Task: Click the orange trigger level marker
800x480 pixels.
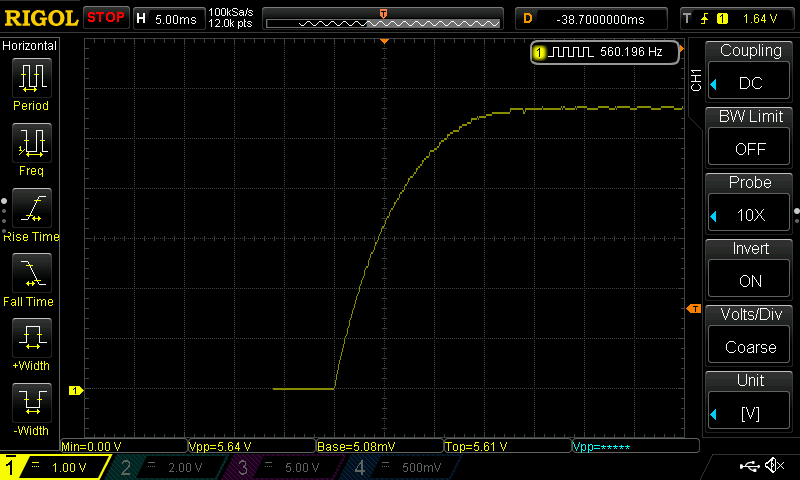Action: [x=693, y=309]
